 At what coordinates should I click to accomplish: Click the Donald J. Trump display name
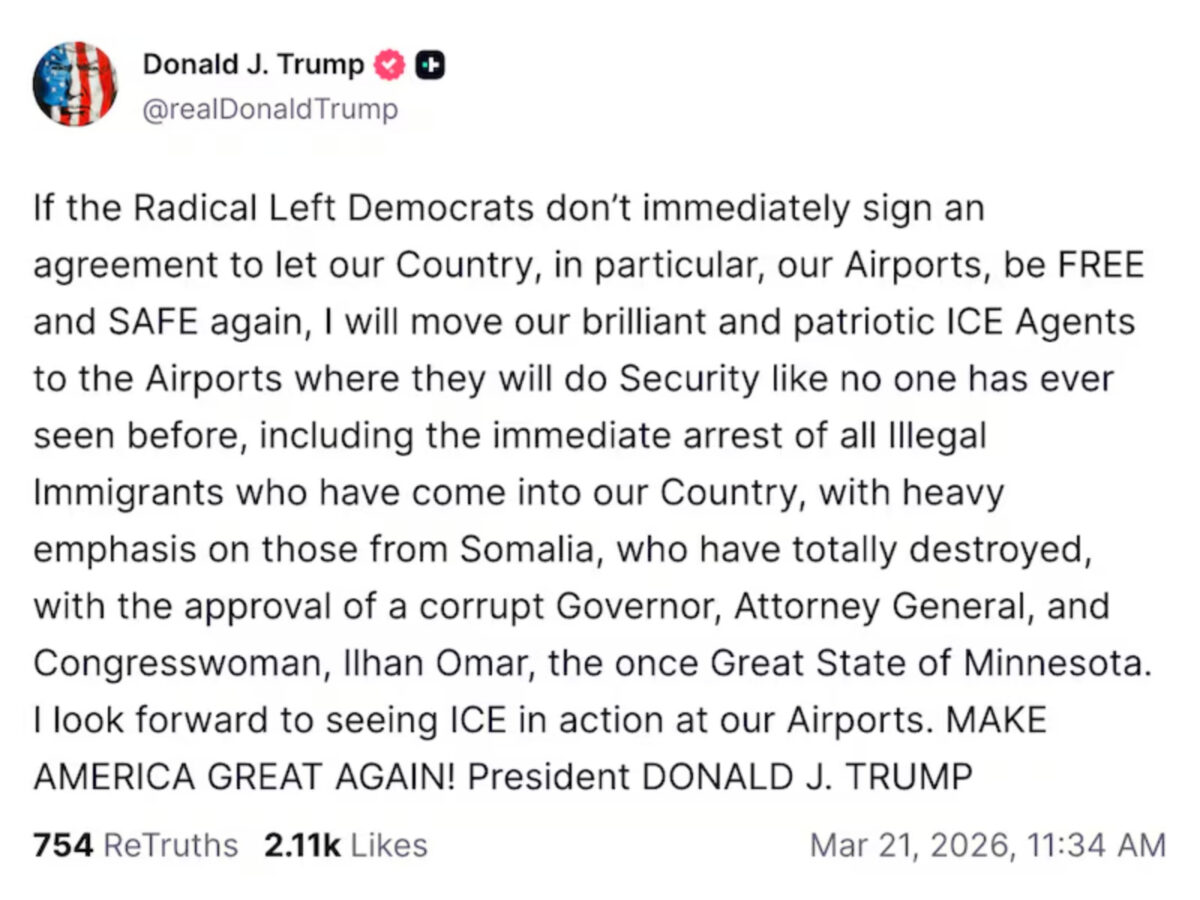(255, 63)
